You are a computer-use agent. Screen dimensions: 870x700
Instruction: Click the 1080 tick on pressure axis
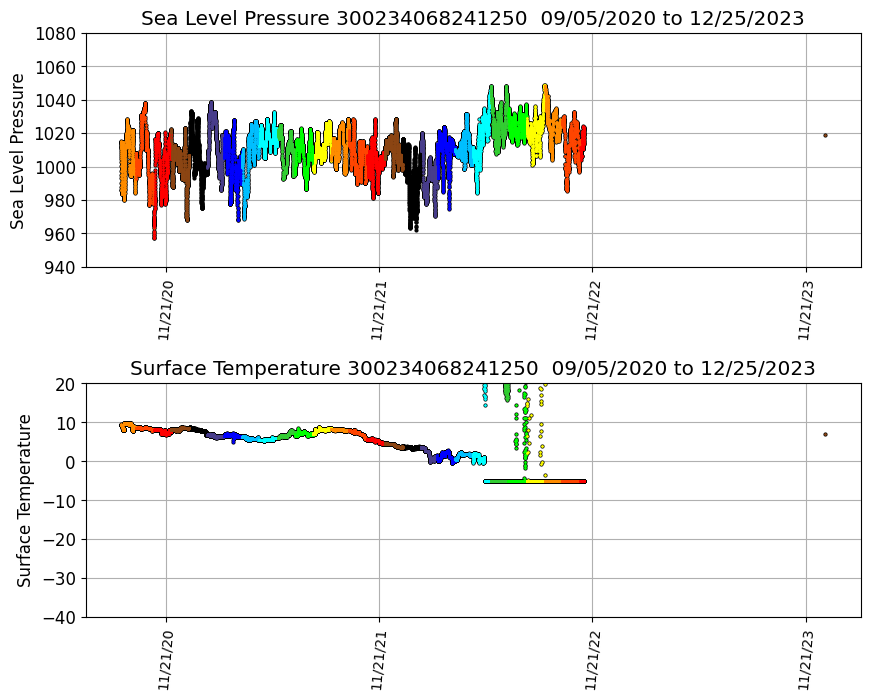pos(57,33)
